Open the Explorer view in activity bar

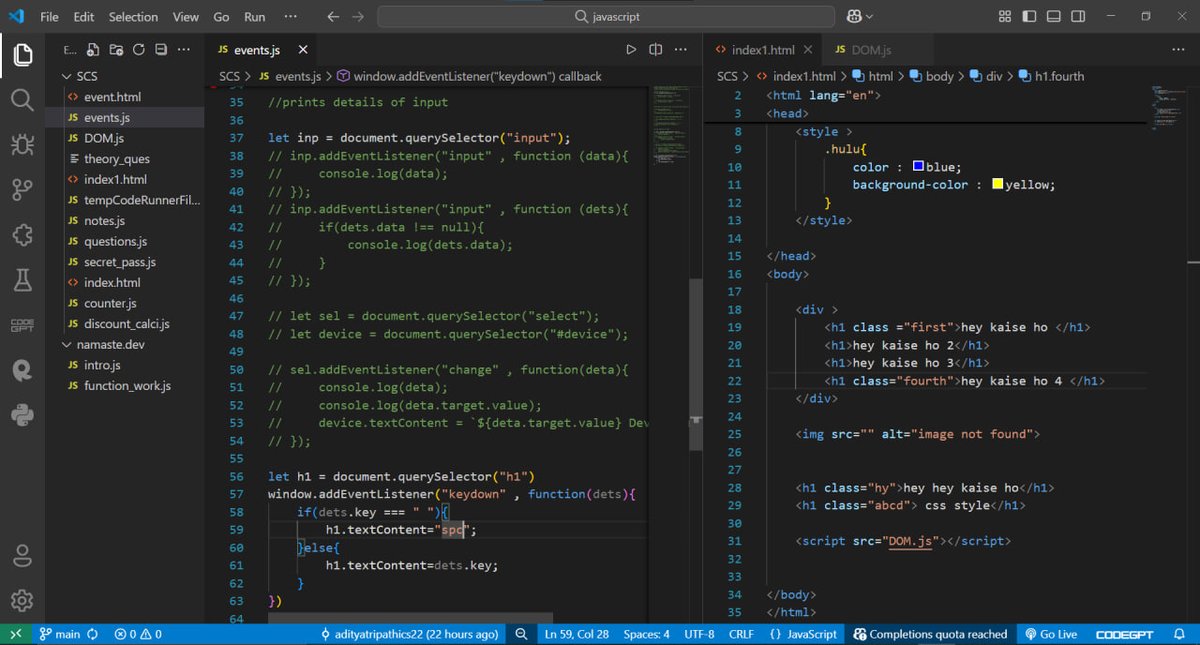click(x=23, y=54)
